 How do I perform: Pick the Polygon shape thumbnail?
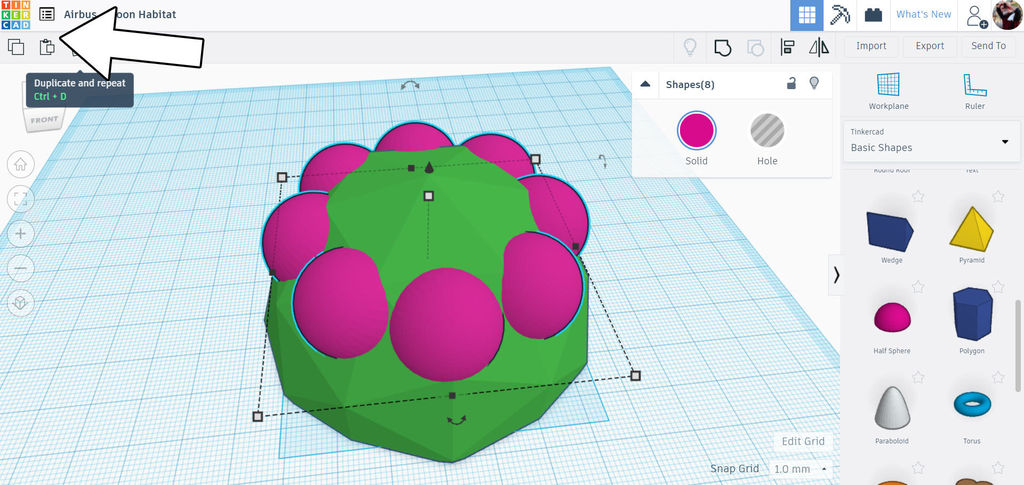(972, 314)
